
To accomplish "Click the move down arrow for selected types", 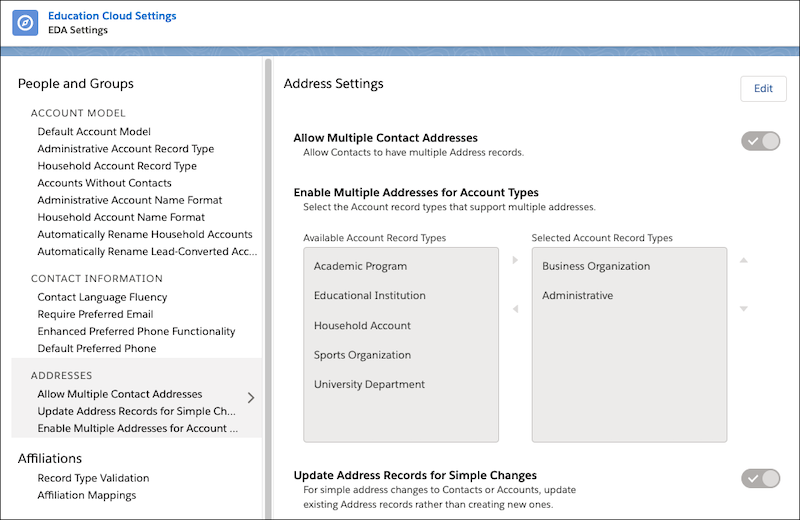I will (744, 309).
